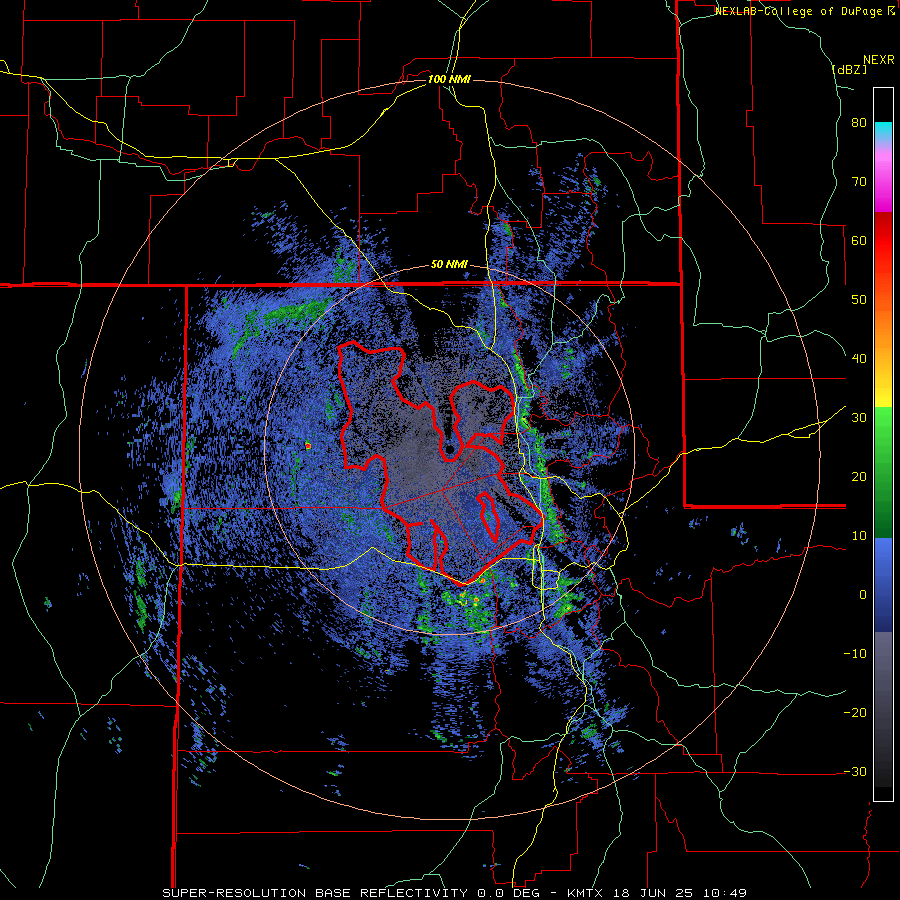Click the 40 value on dBZ scale

859,359
